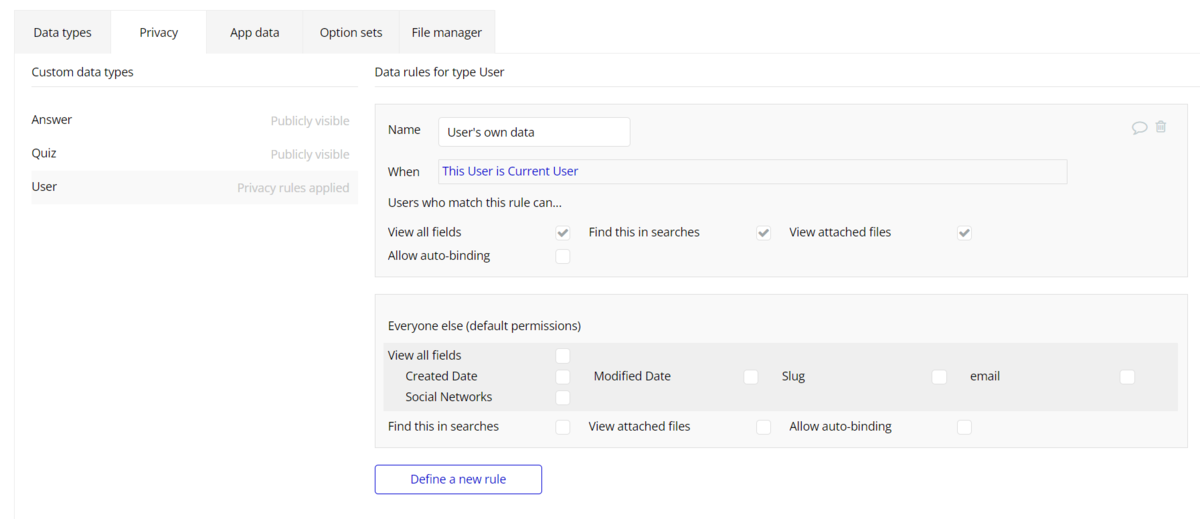
Task: Edit the rule Name input field
Action: (x=534, y=132)
